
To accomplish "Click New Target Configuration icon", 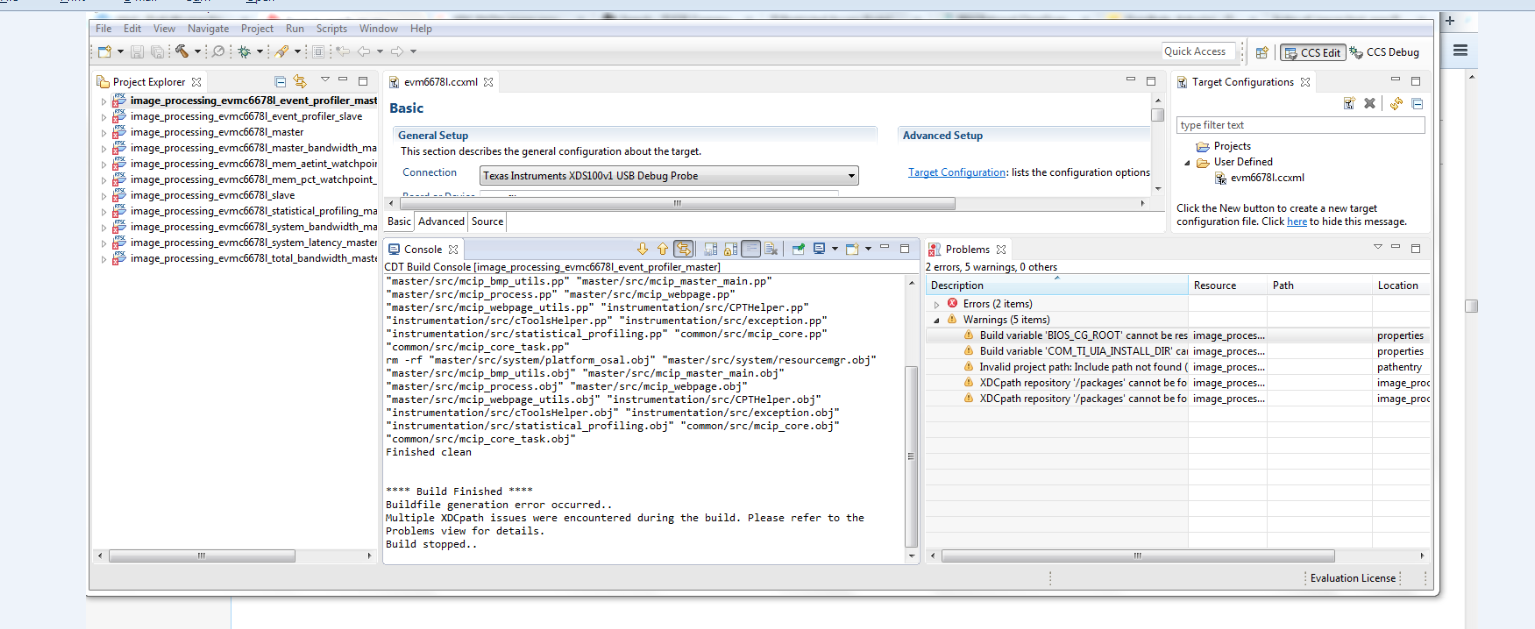I will coord(1349,103).
